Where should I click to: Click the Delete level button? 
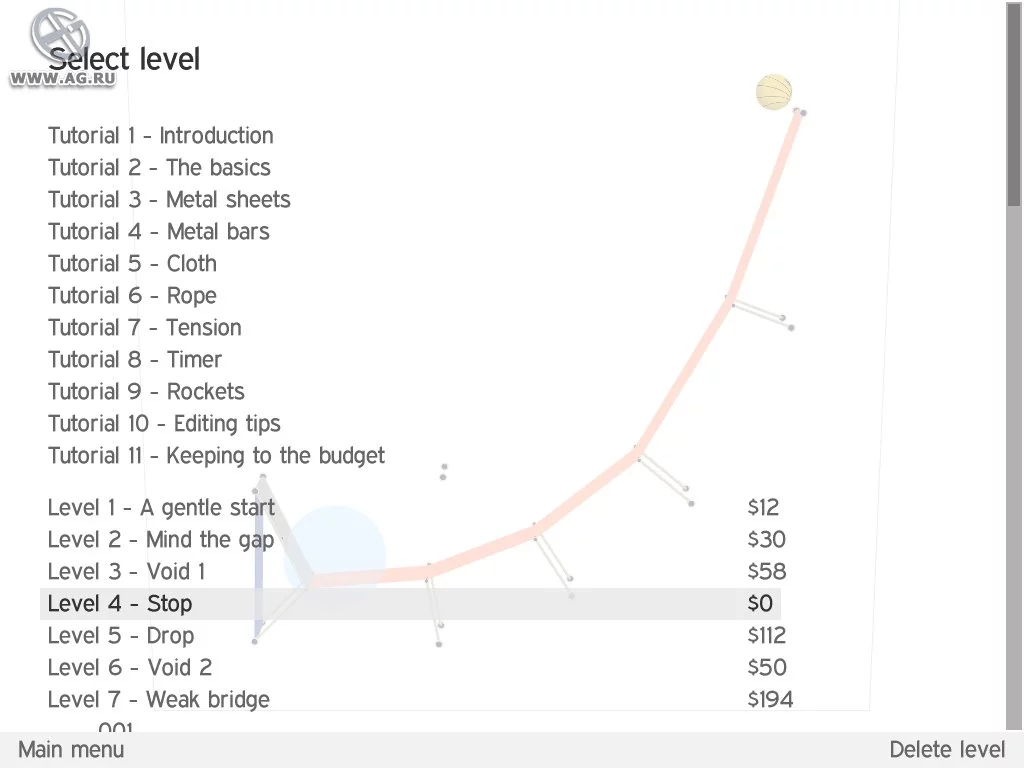pyautogui.click(x=947, y=750)
